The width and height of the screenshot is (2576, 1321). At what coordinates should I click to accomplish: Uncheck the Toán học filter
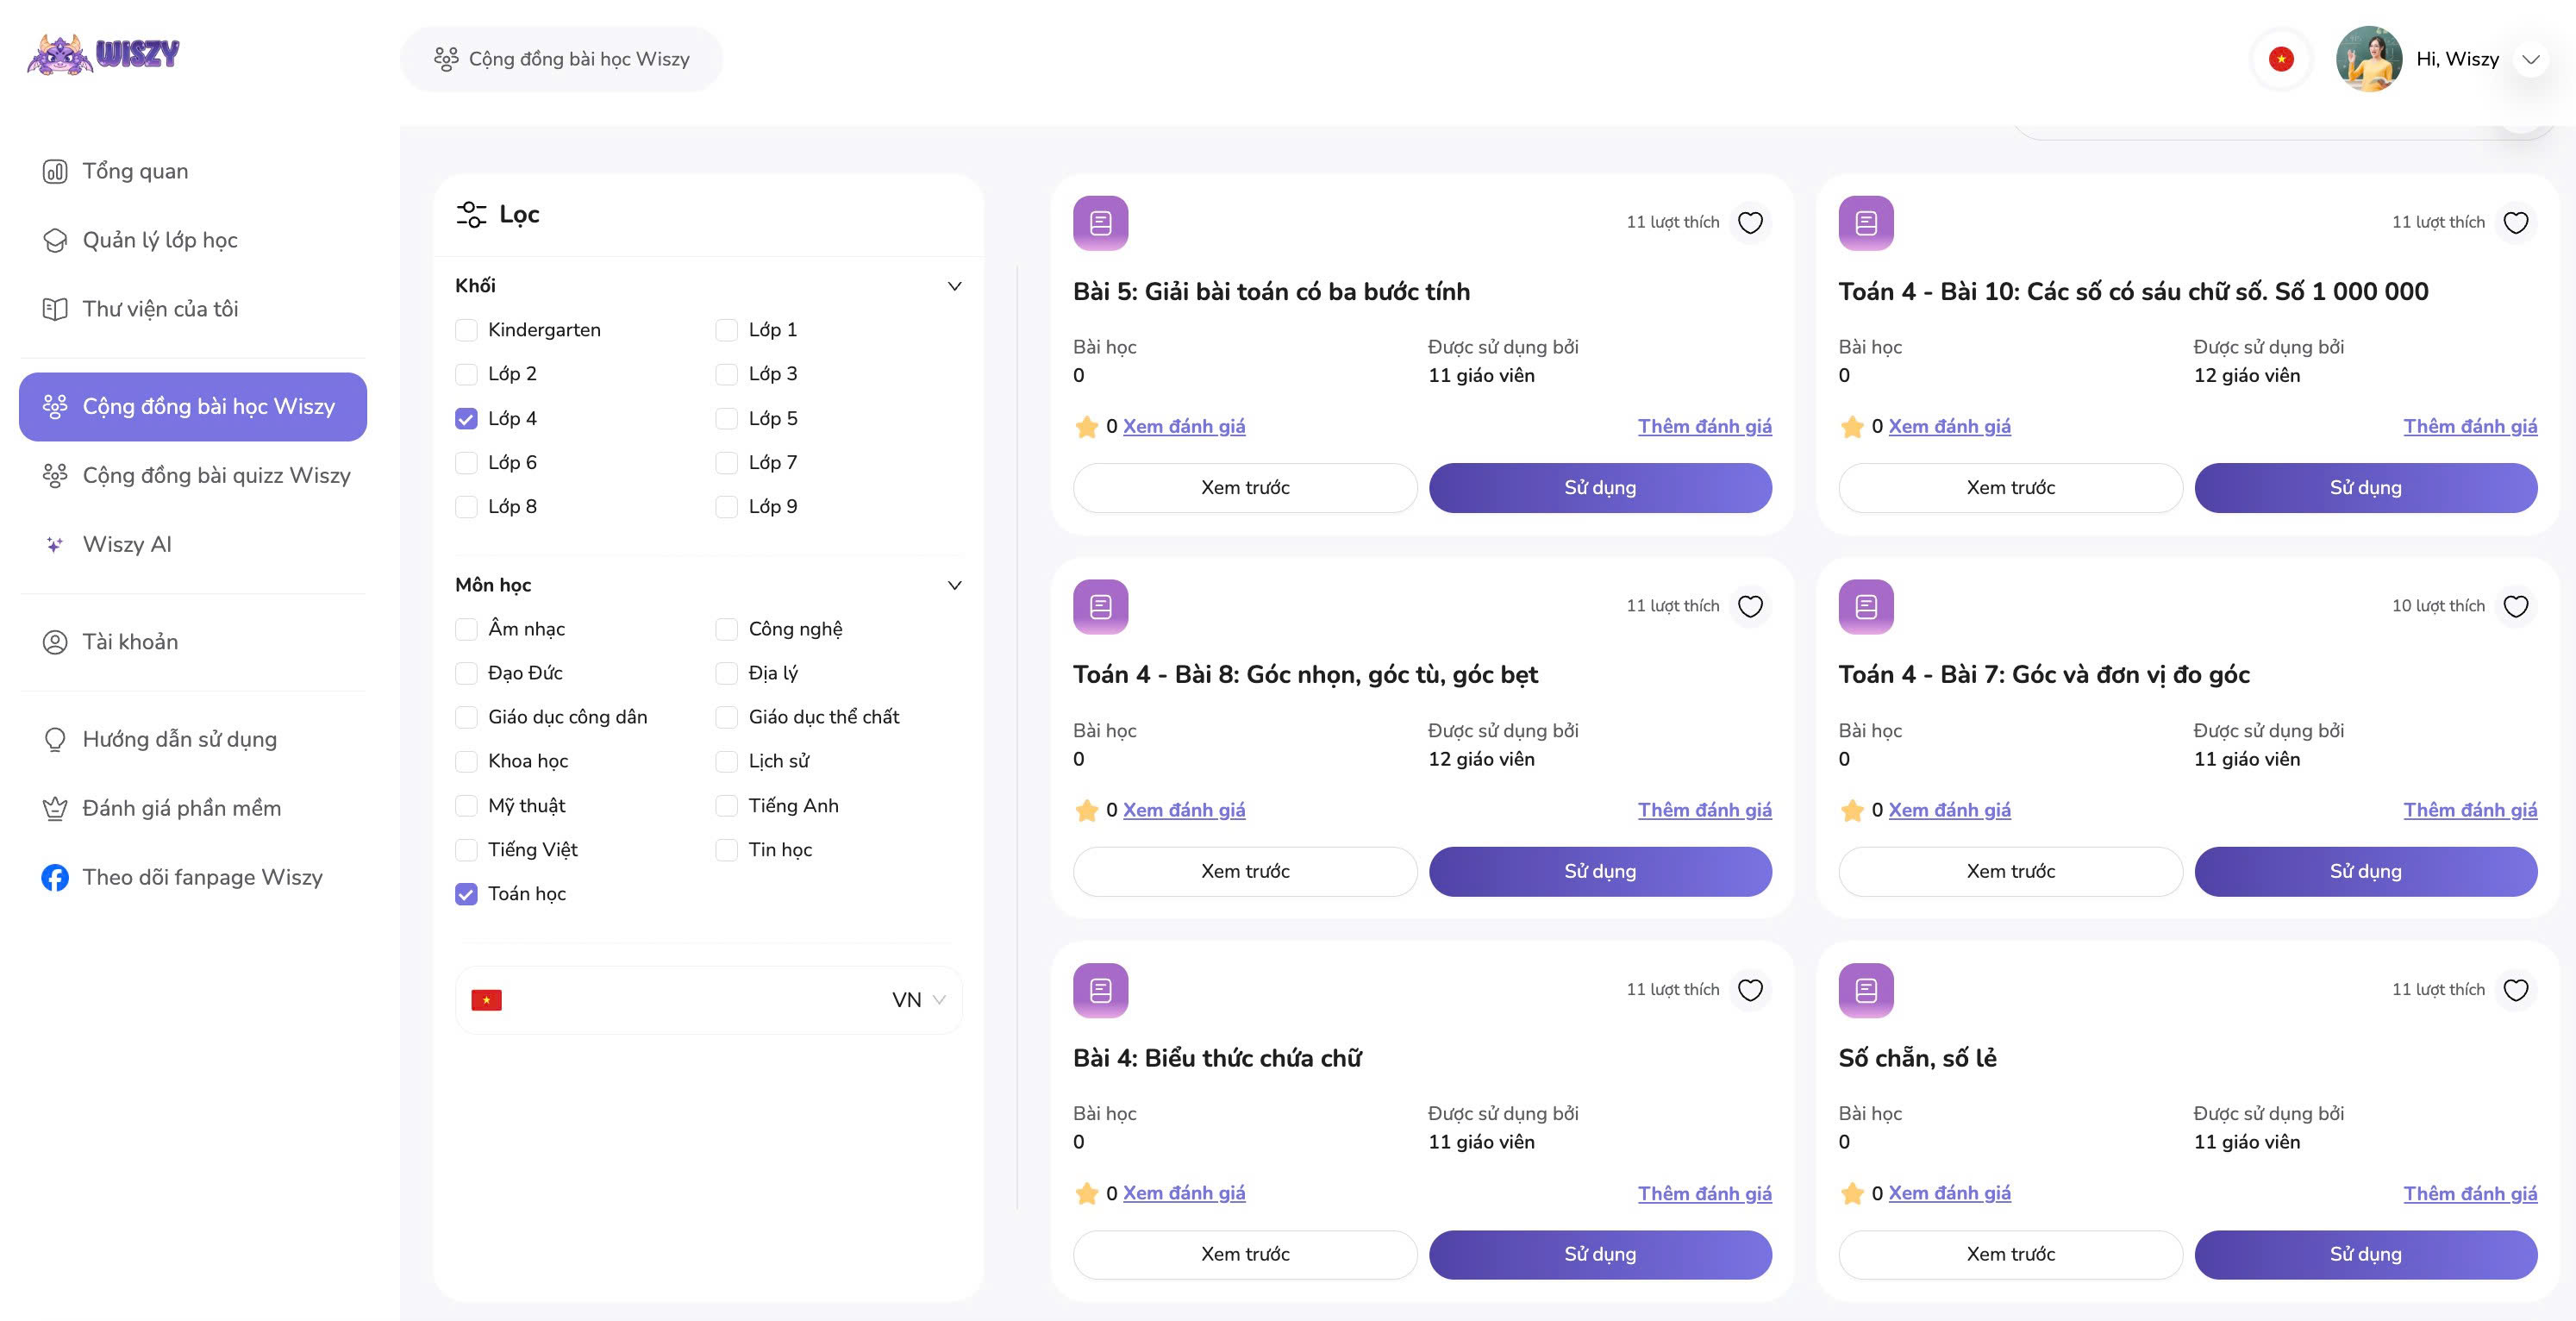[x=466, y=894]
